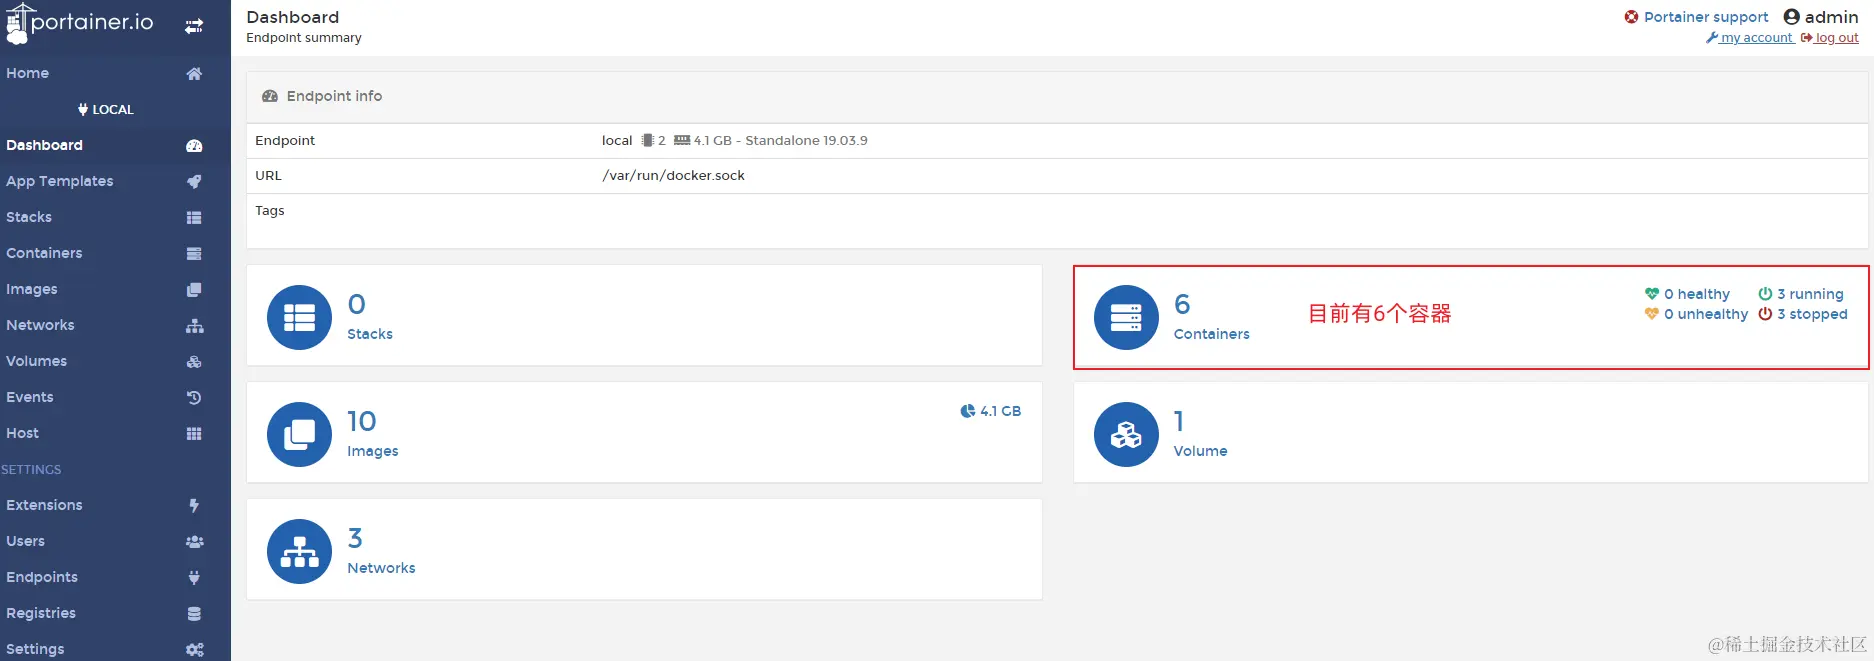The height and width of the screenshot is (661, 1874).
Task: Click the Tags row label
Action: tap(270, 211)
